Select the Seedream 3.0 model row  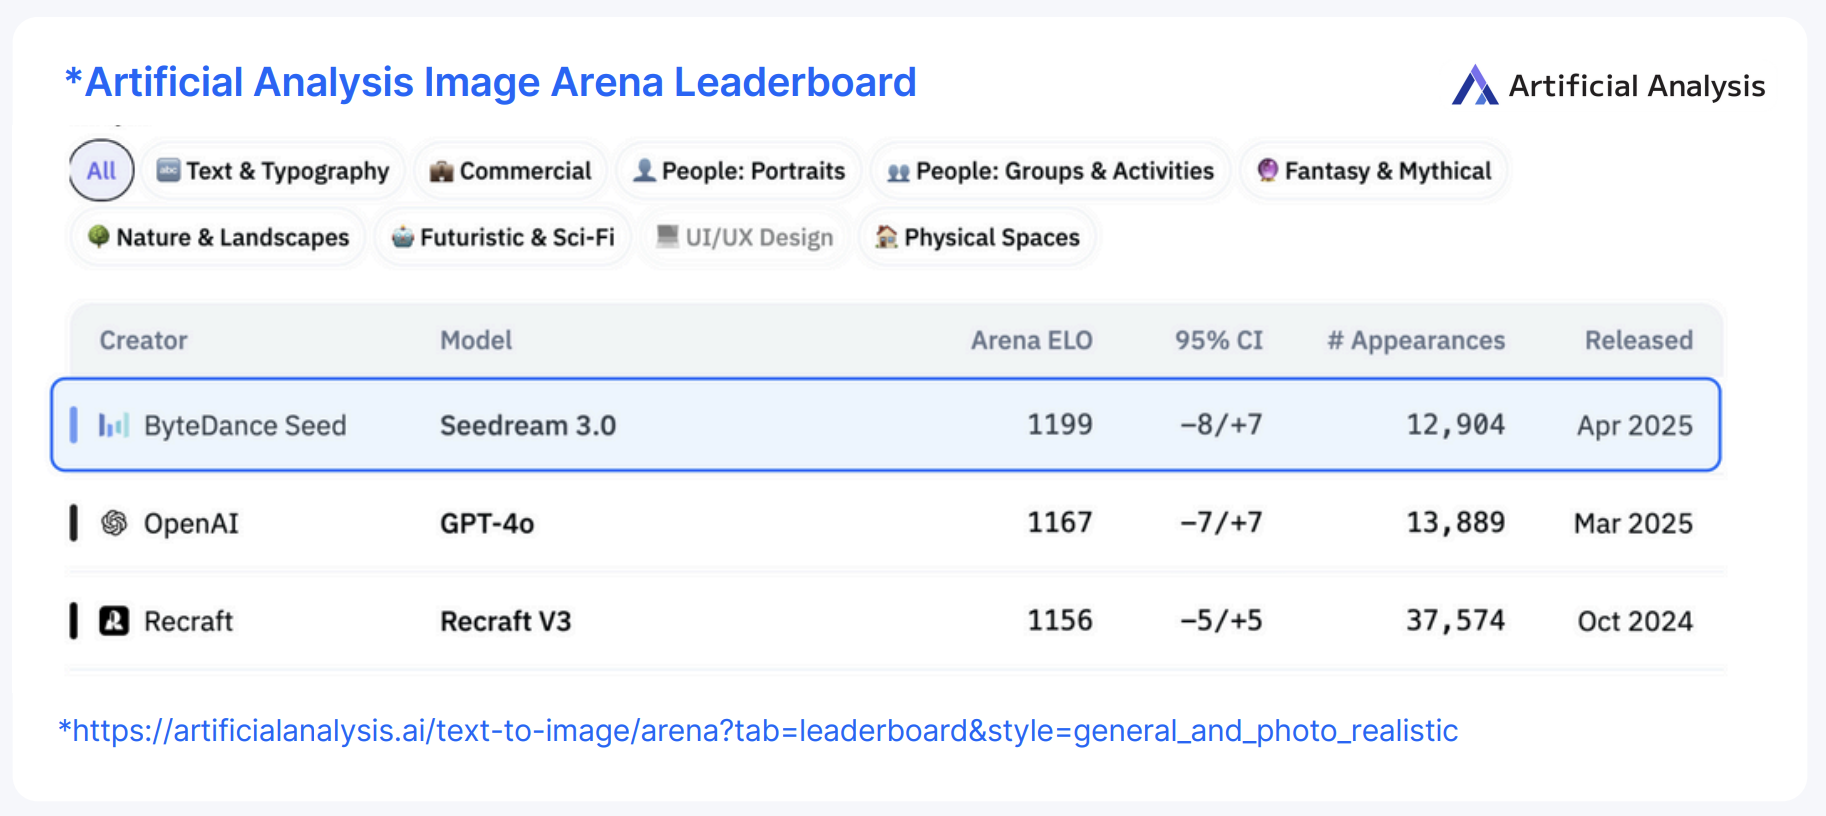coord(528,426)
